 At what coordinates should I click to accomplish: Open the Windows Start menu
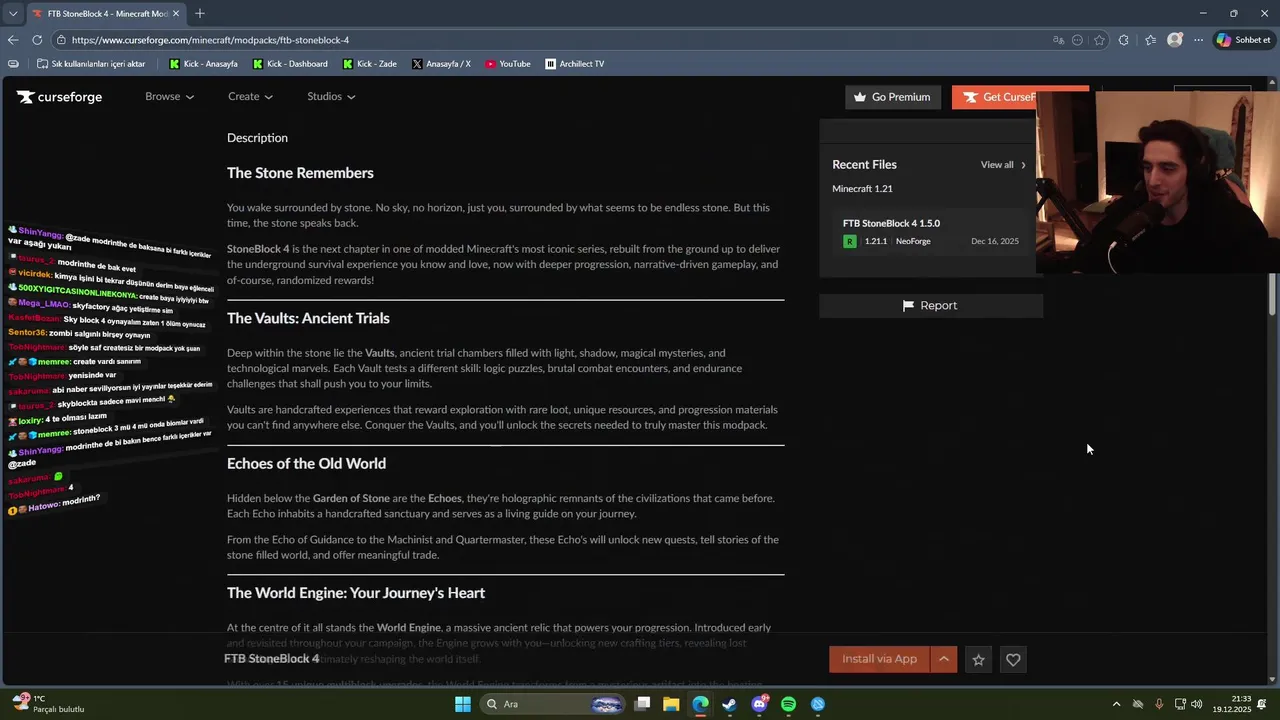point(462,704)
